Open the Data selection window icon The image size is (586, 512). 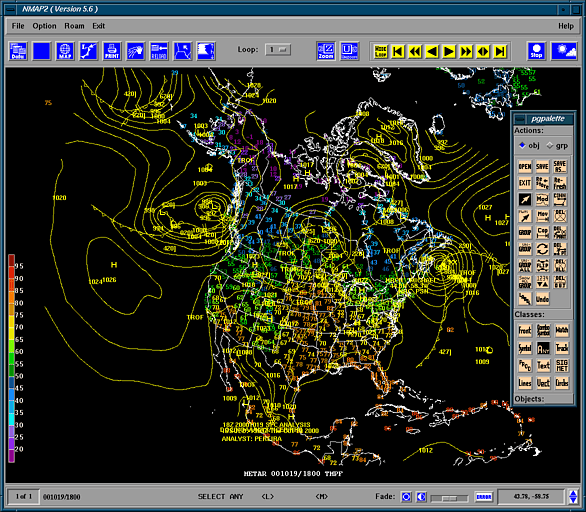pyautogui.click(x=18, y=51)
